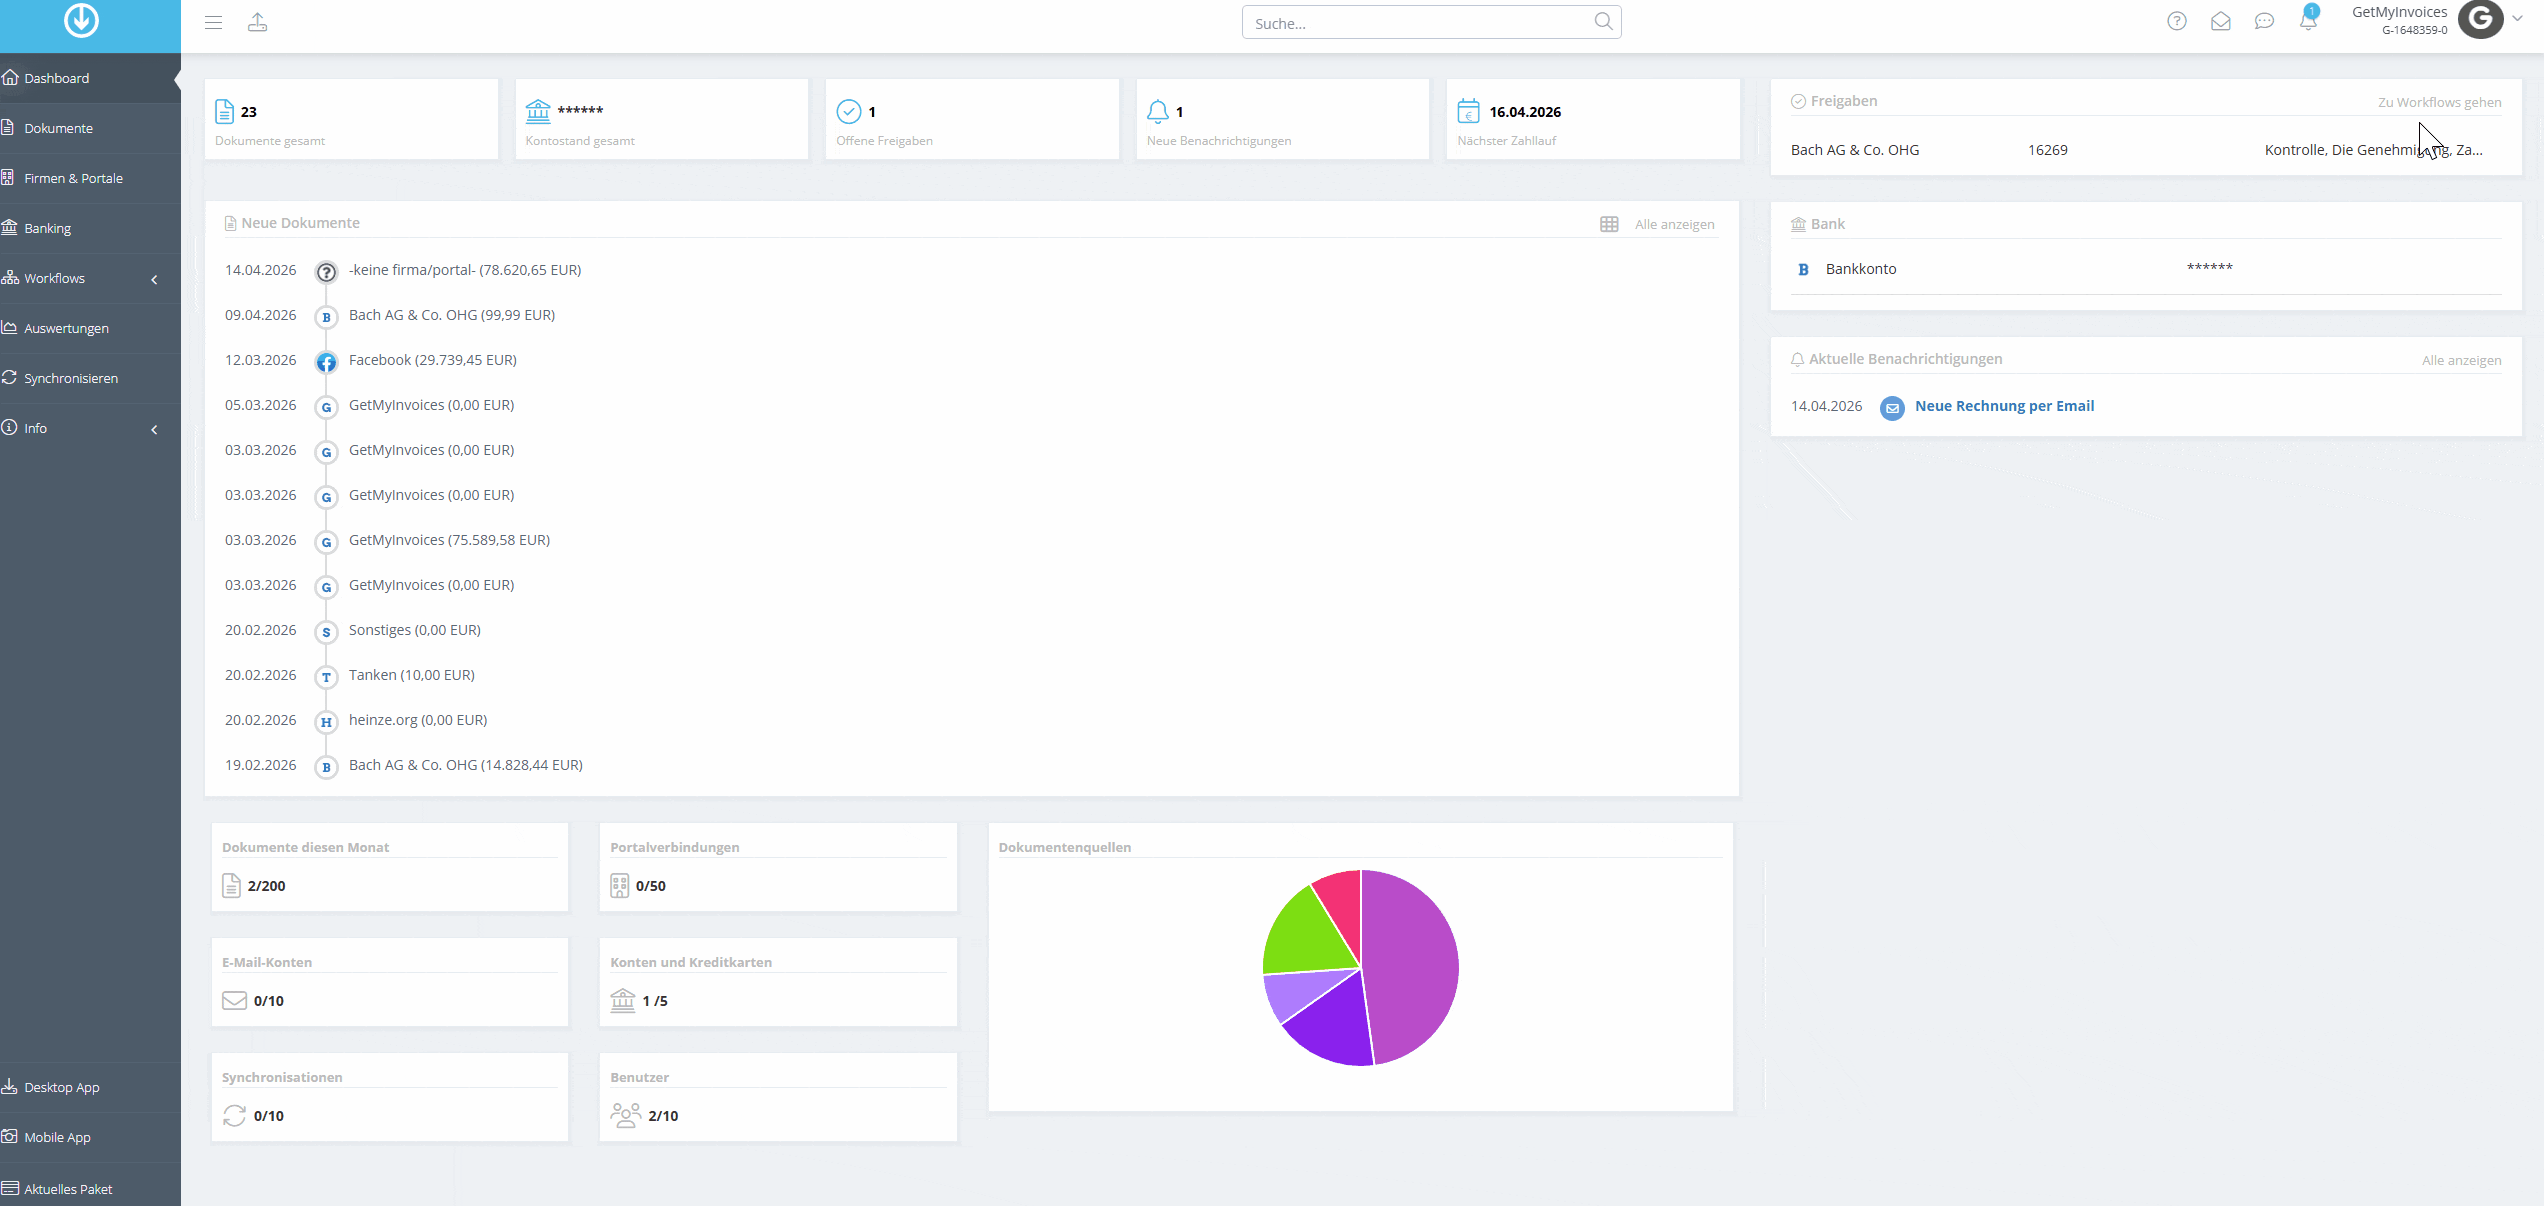Screen dimensions: 2544x1206
Task: Open the notification bell icon in header
Action: click(2308, 19)
